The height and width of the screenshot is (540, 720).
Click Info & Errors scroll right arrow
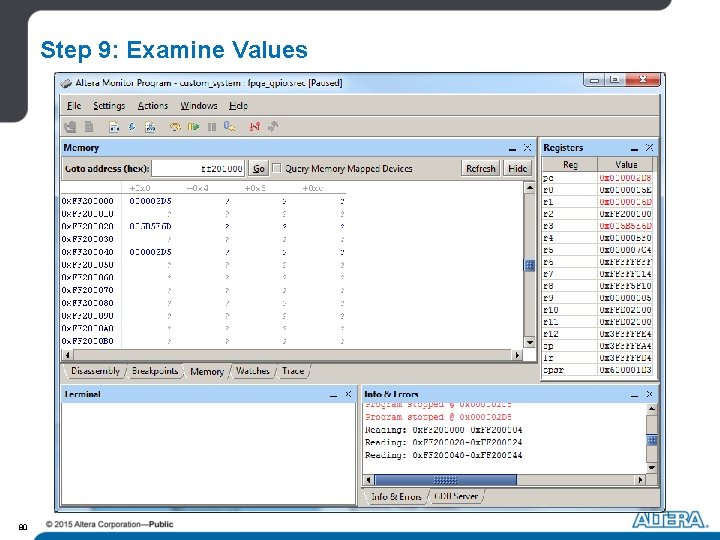pos(641,480)
